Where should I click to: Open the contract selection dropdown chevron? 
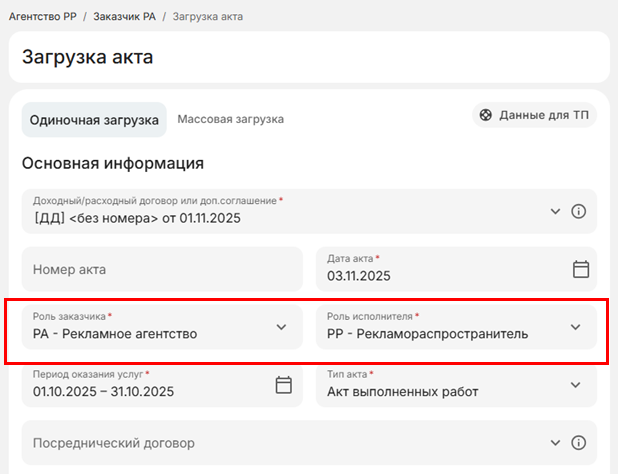coord(556,212)
